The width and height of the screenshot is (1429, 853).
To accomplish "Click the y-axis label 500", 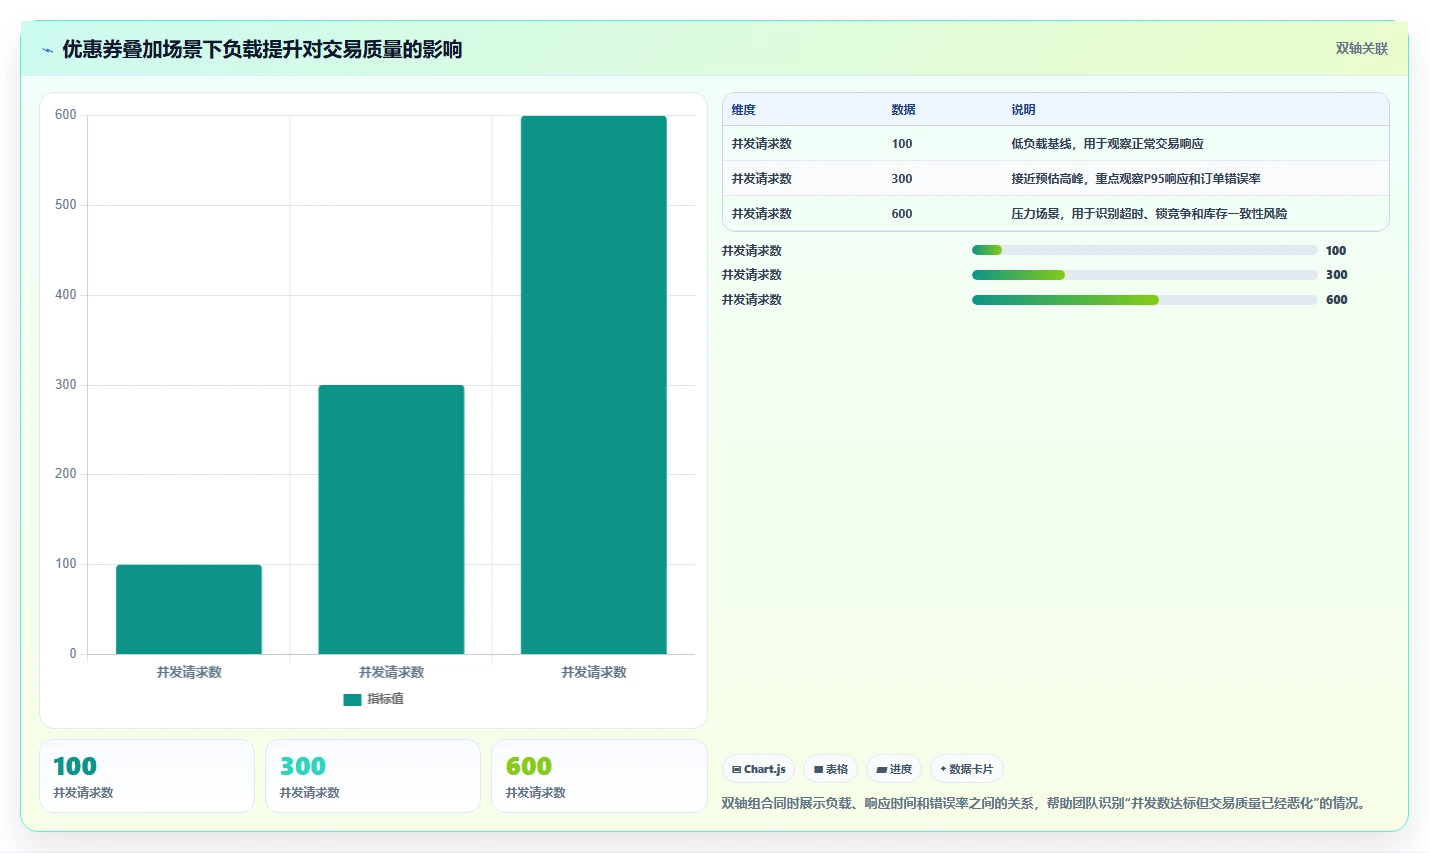I will tap(66, 205).
